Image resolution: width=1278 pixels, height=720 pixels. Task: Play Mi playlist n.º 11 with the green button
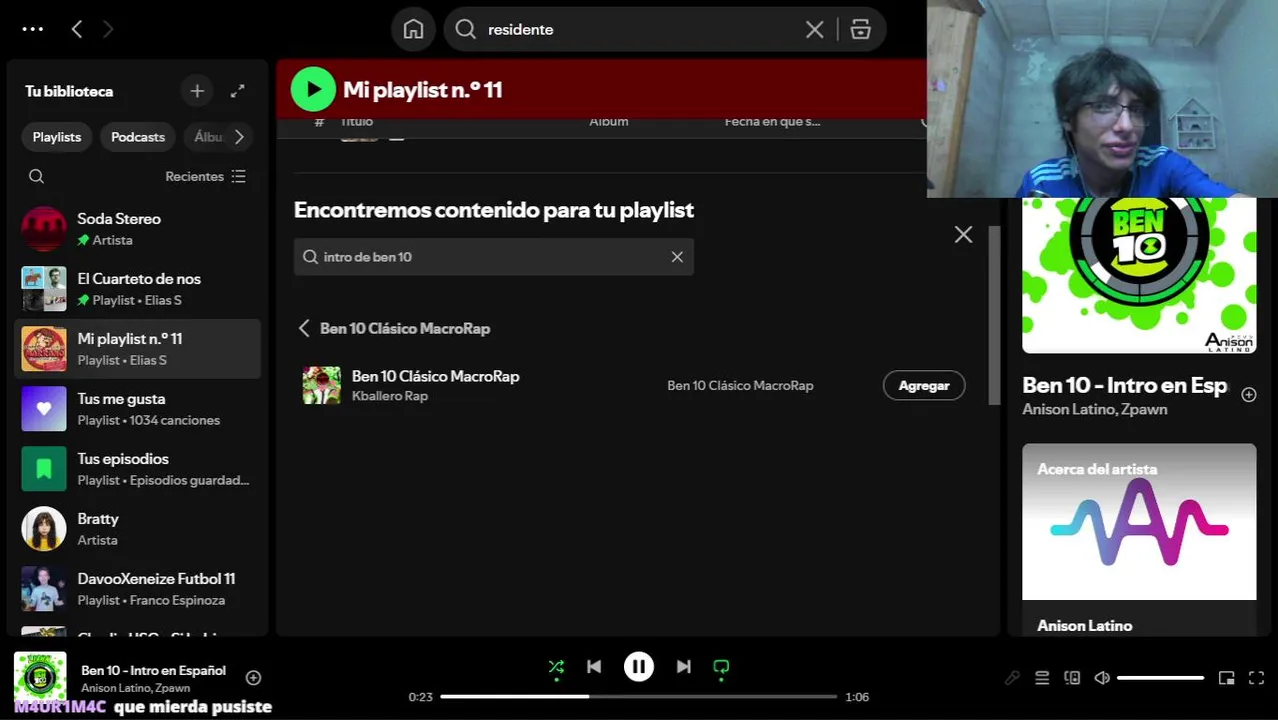(313, 89)
